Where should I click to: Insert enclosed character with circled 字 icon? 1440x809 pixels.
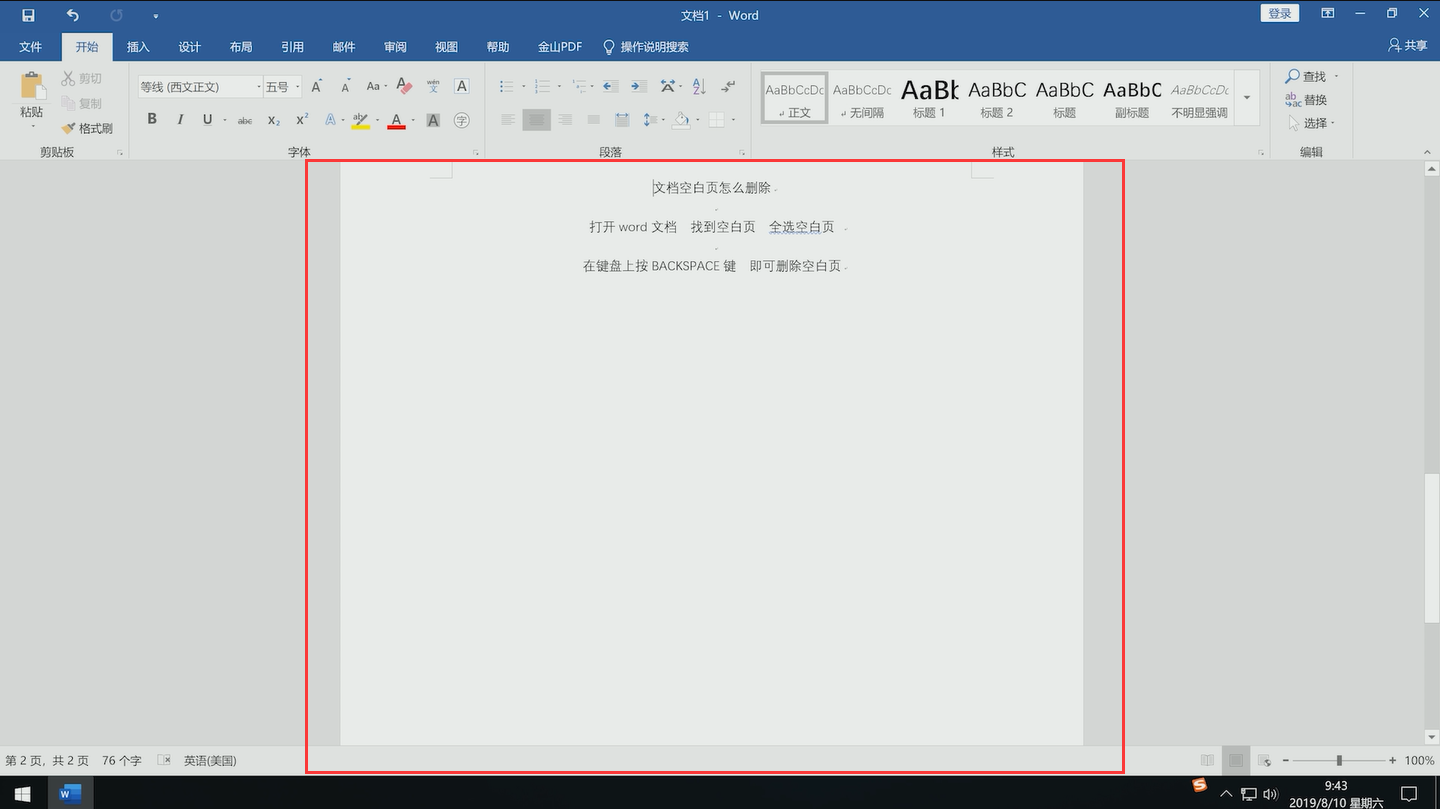tap(462, 120)
